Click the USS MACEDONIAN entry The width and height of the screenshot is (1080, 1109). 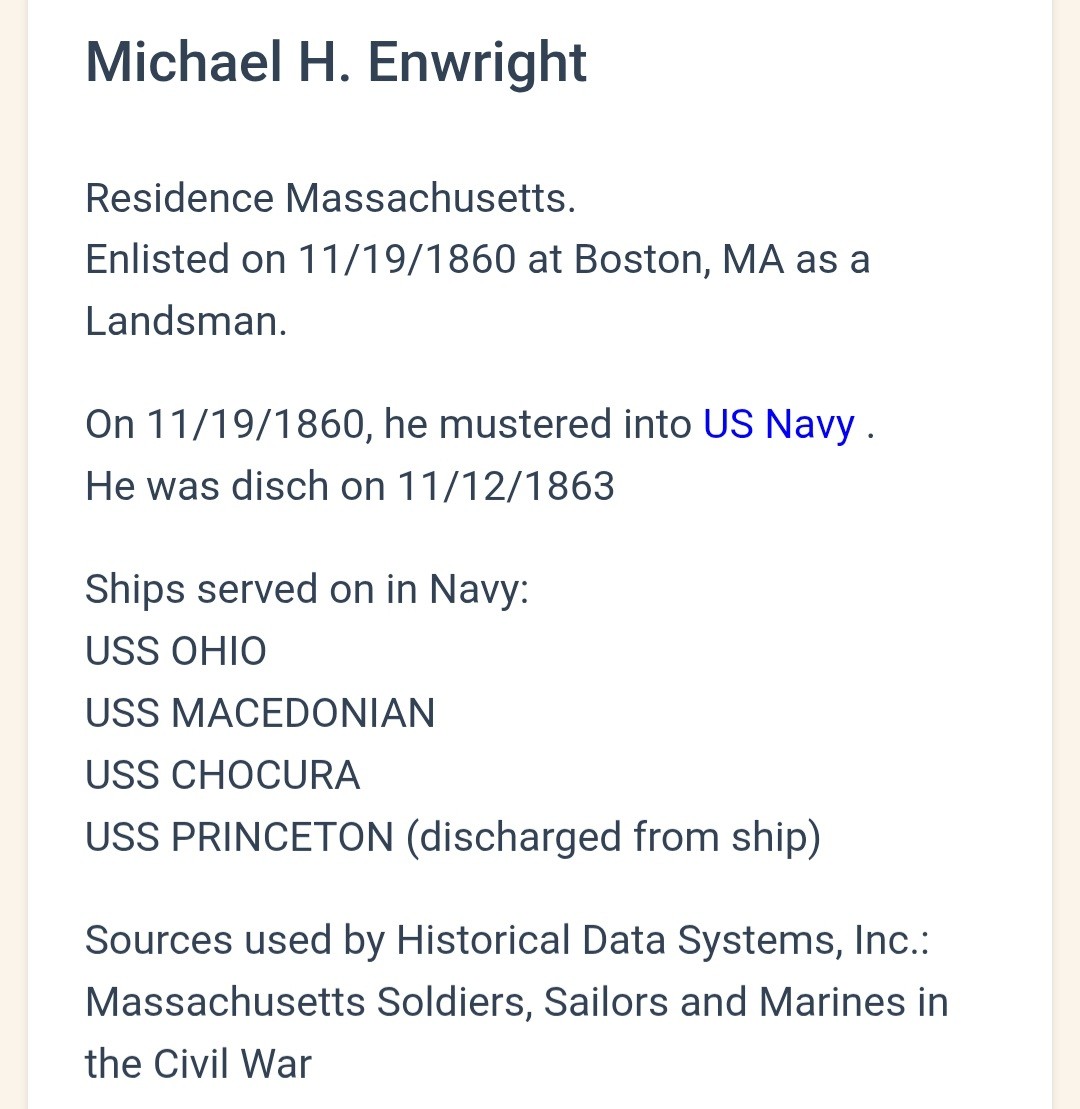260,714
